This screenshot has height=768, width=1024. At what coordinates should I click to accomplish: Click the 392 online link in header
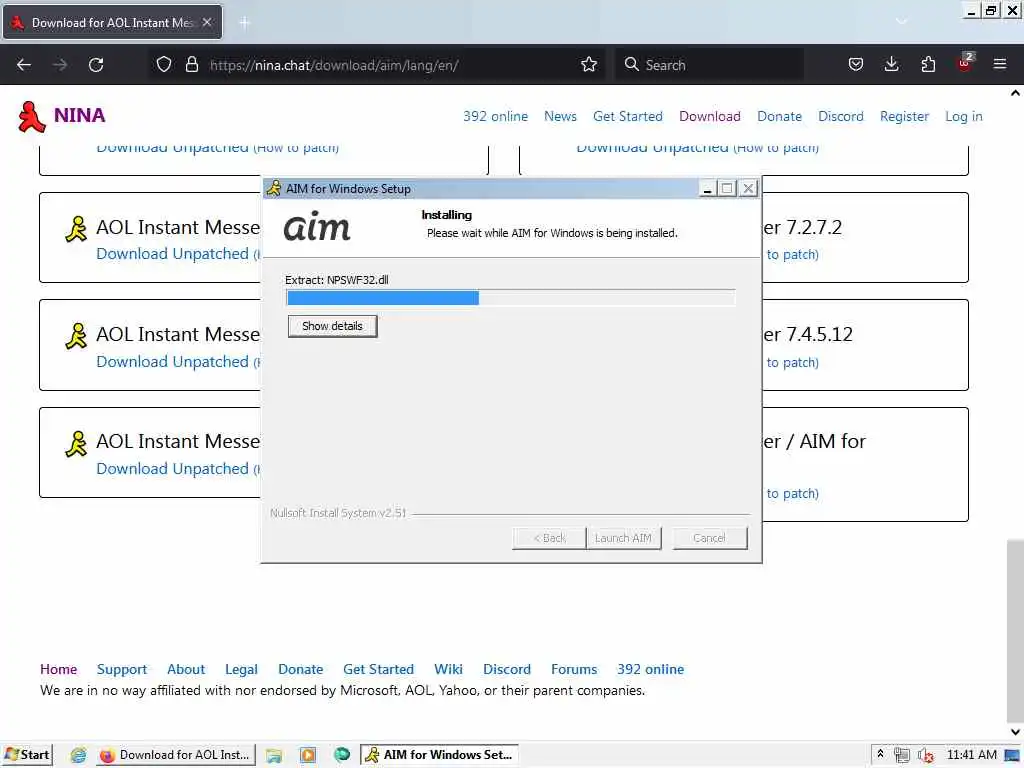pyautogui.click(x=496, y=116)
